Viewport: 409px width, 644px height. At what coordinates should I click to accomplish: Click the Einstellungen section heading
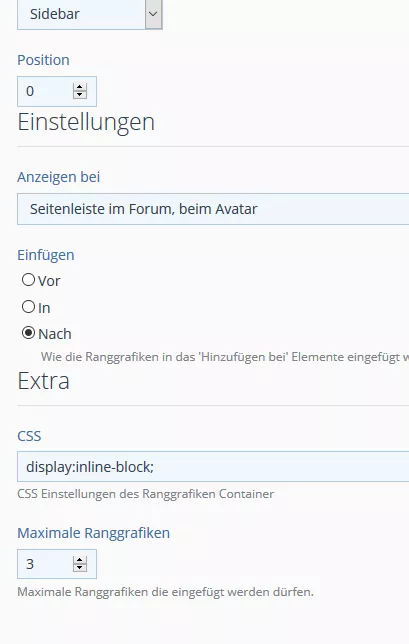pos(86,122)
